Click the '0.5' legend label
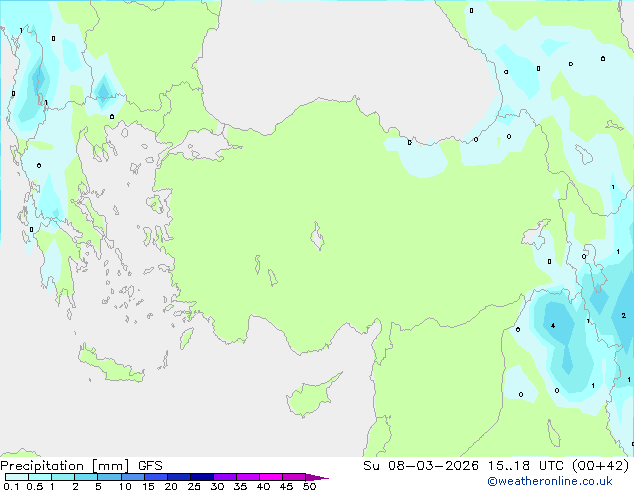 35,486
